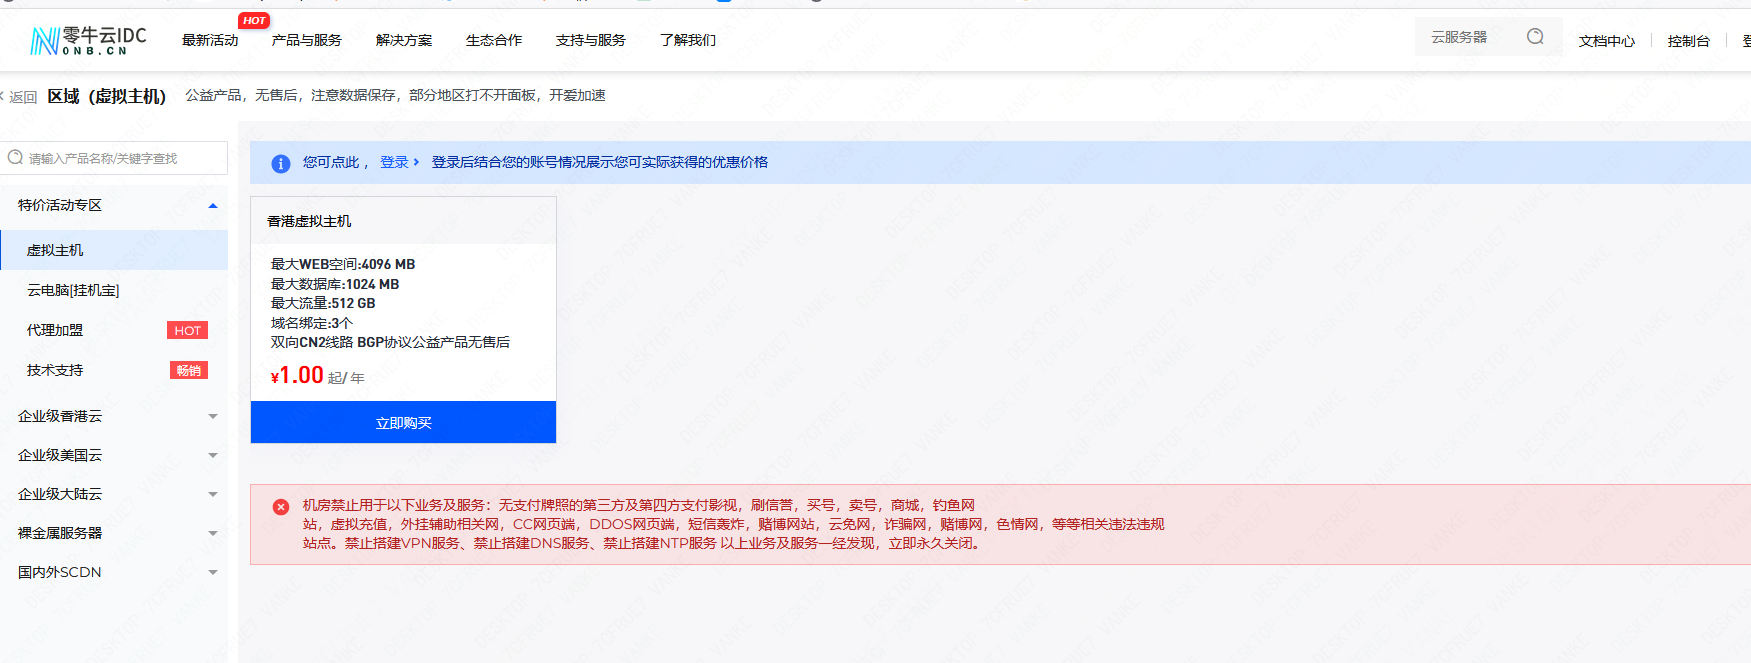Focus the product name search field
This screenshot has height=663, width=1751.
point(122,158)
